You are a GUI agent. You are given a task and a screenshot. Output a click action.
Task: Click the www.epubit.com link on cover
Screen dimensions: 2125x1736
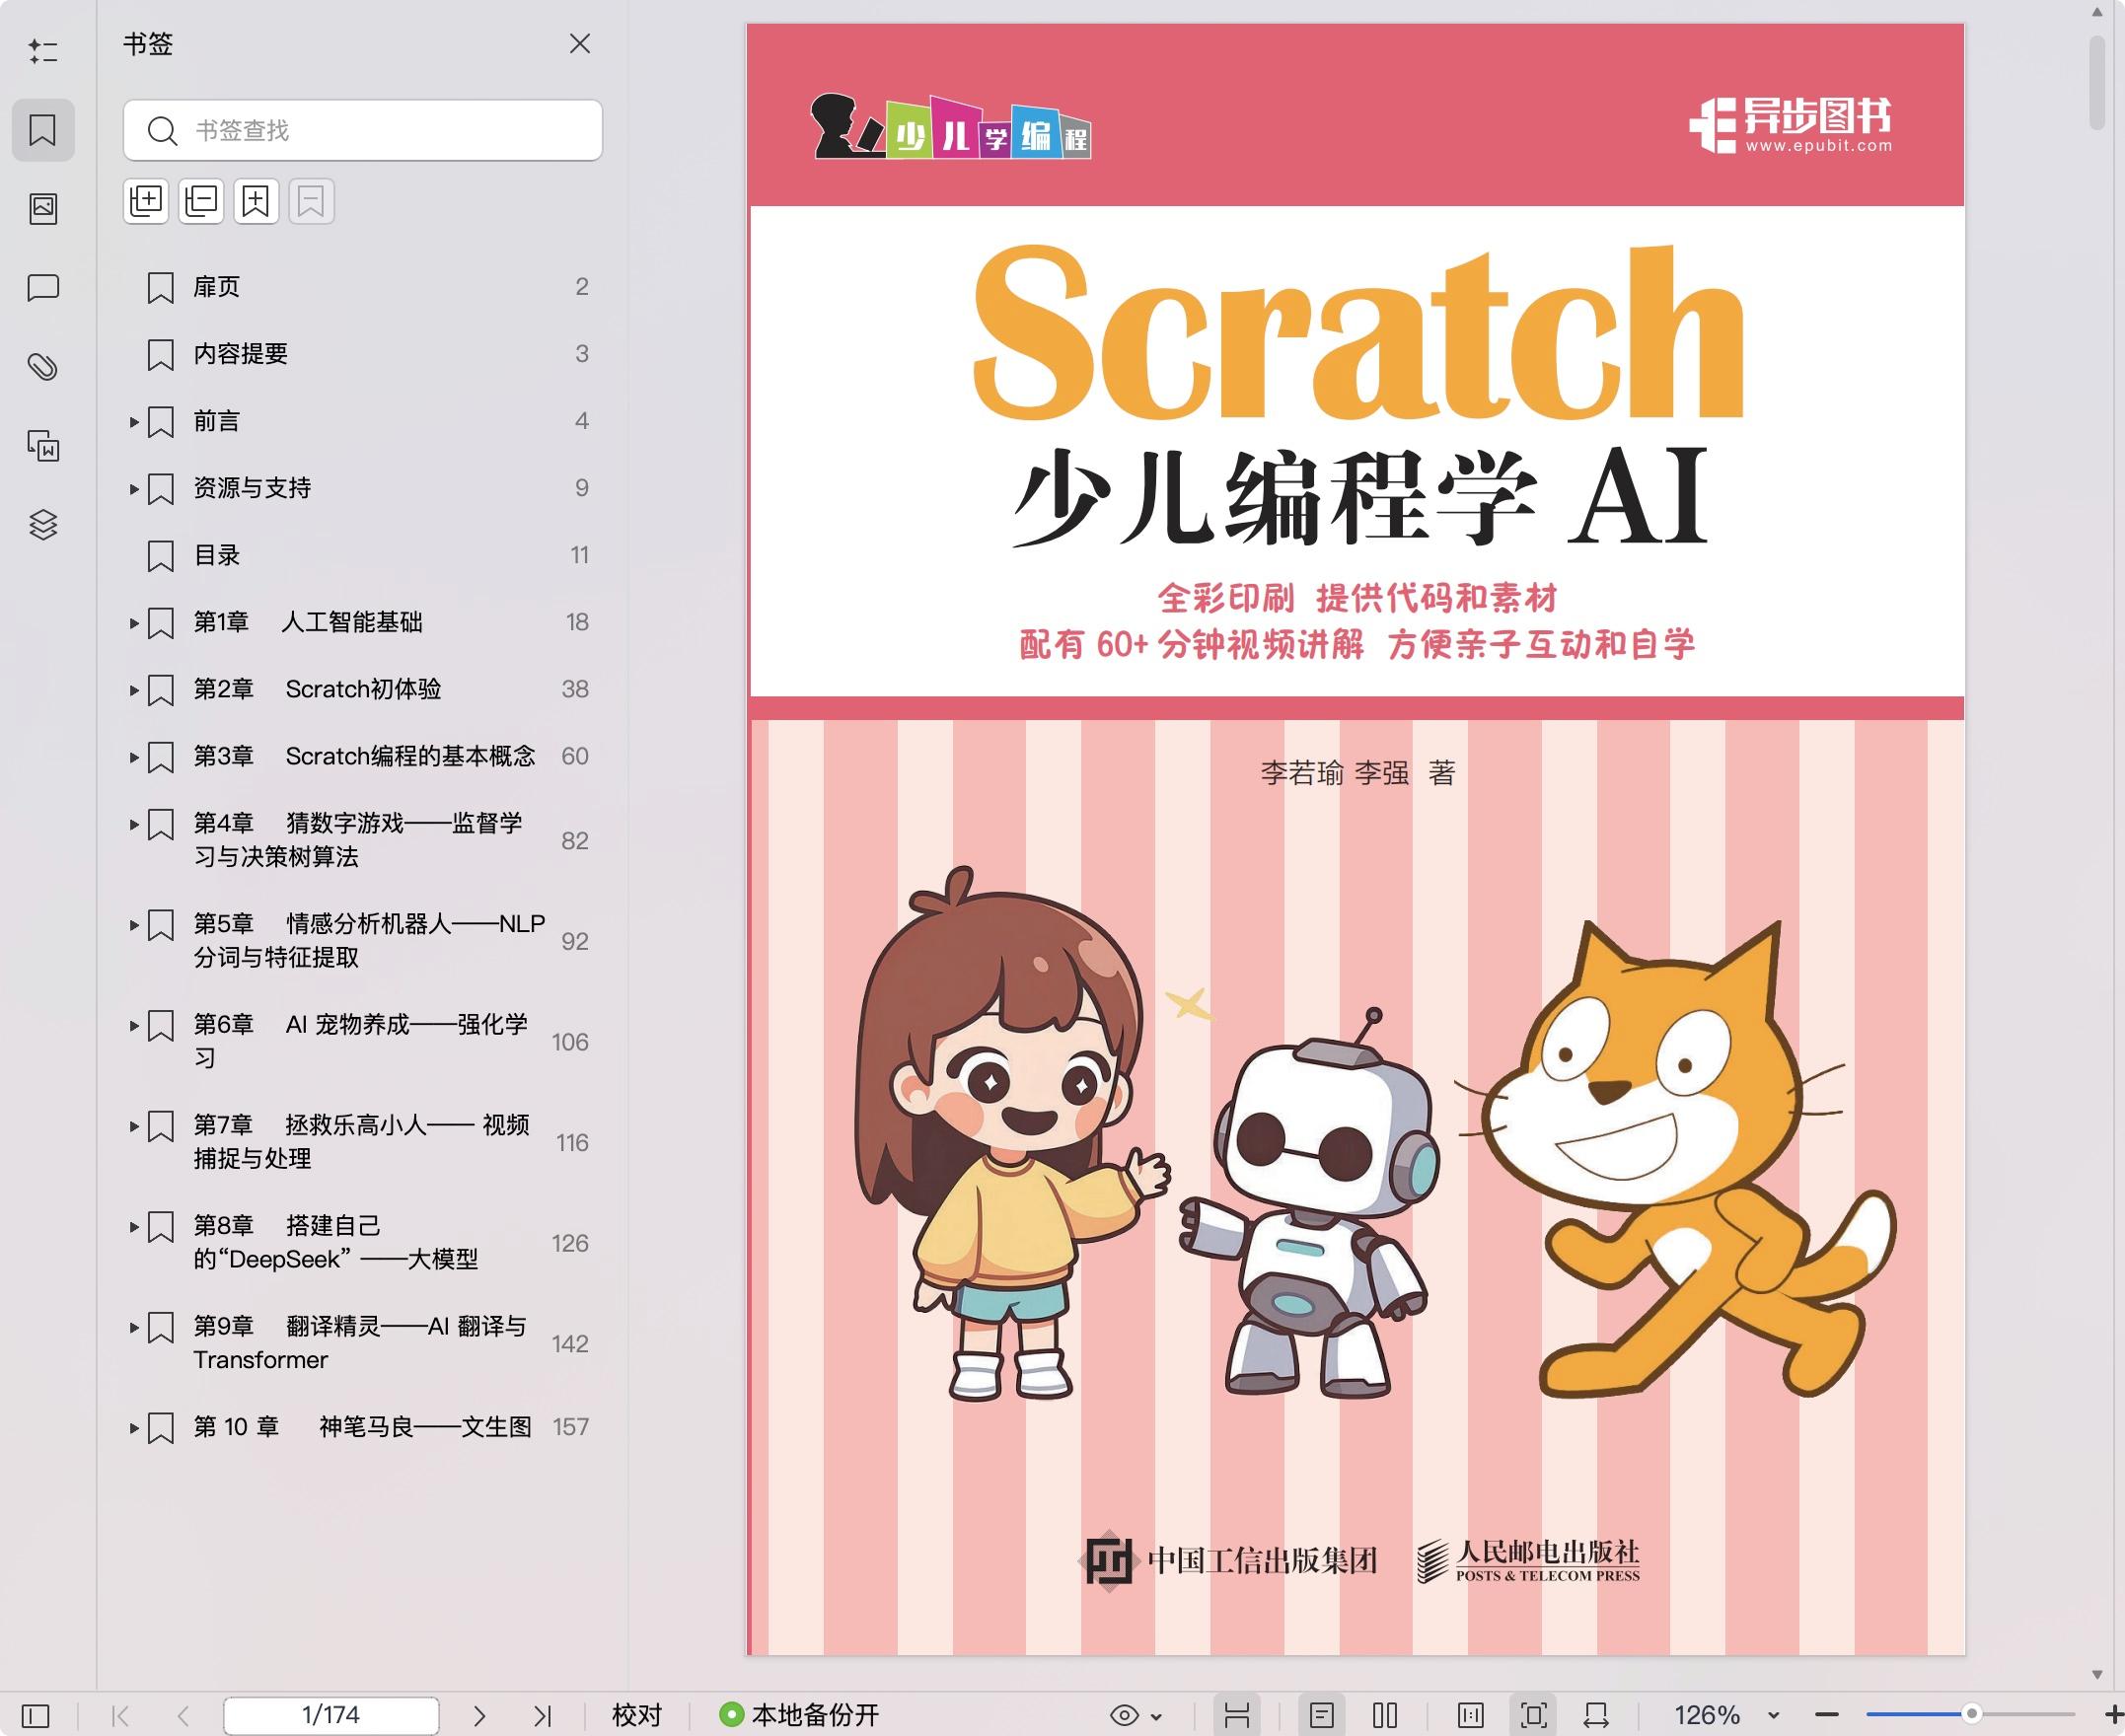click(x=1819, y=146)
